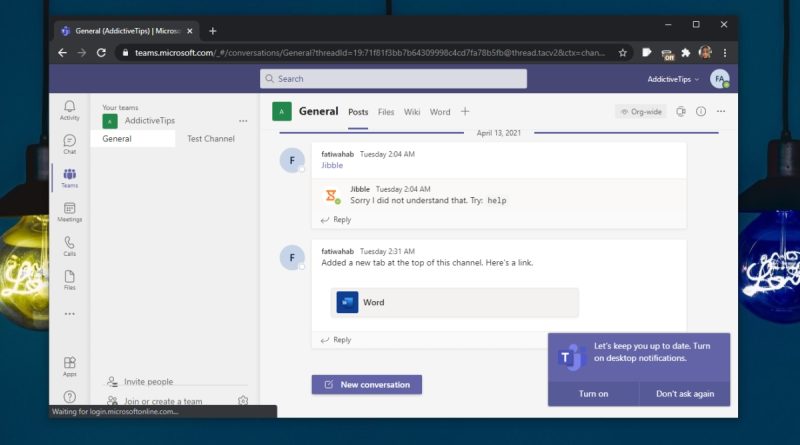800x445 pixels.
Task: Click Invite people link
Action: click(148, 382)
